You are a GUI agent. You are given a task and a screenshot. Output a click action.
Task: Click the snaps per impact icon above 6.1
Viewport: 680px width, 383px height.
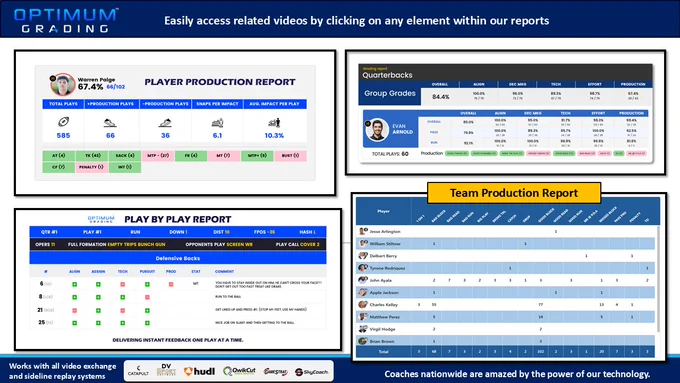pos(217,123)
